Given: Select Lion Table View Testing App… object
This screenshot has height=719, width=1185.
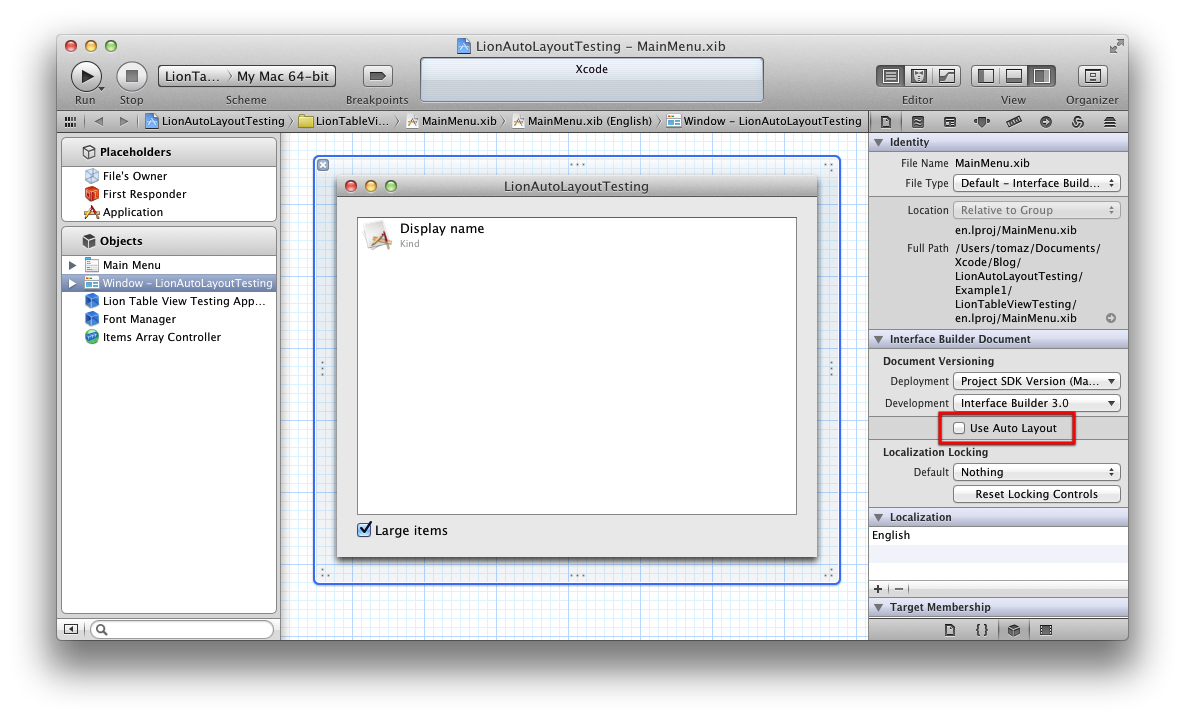Looking at the screenshot, I should pos(169,301).
